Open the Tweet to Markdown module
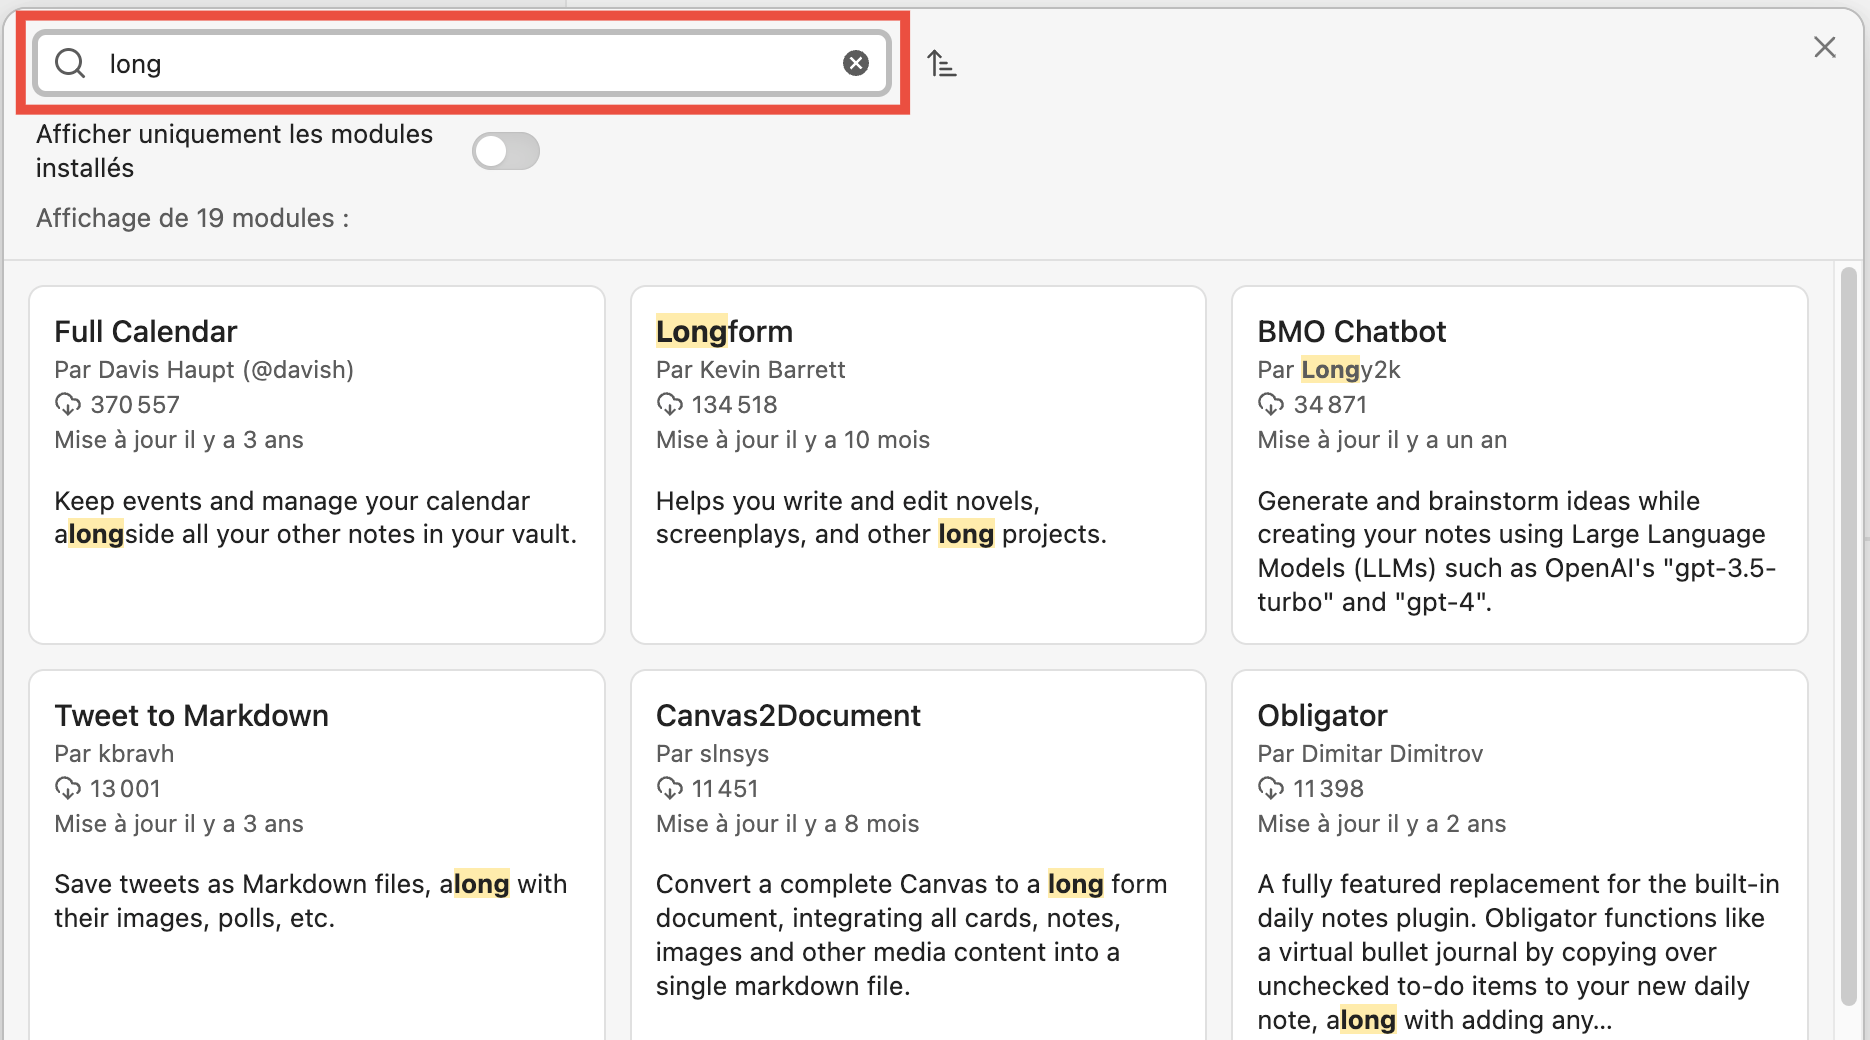Image resolution: width=1870 pixels, height=1040 pixels. point(316,850)
